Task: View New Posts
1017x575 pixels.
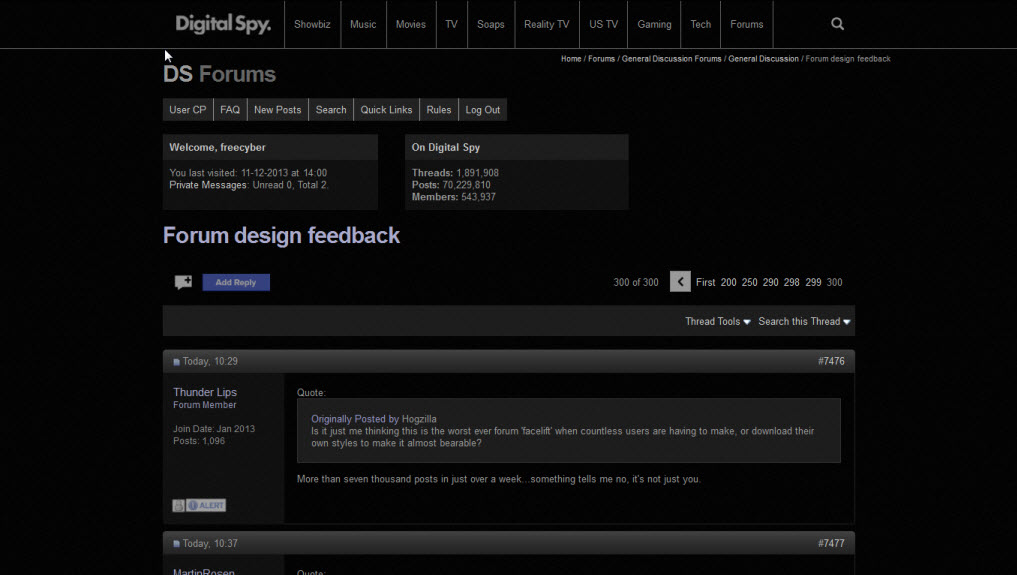Action: click(278, 110)
